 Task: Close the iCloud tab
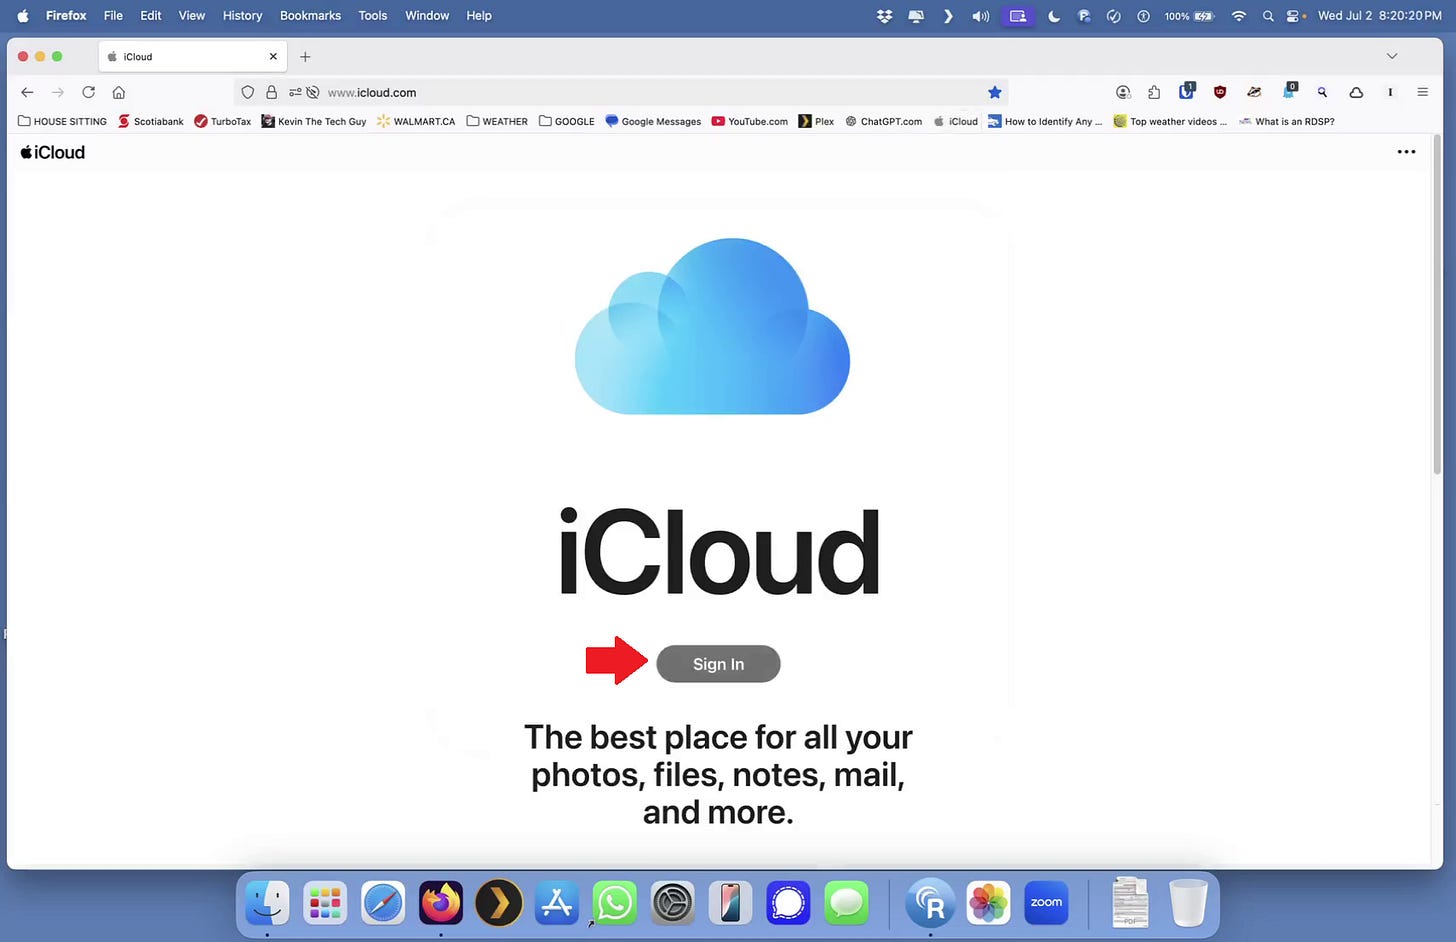click(273, 57)
